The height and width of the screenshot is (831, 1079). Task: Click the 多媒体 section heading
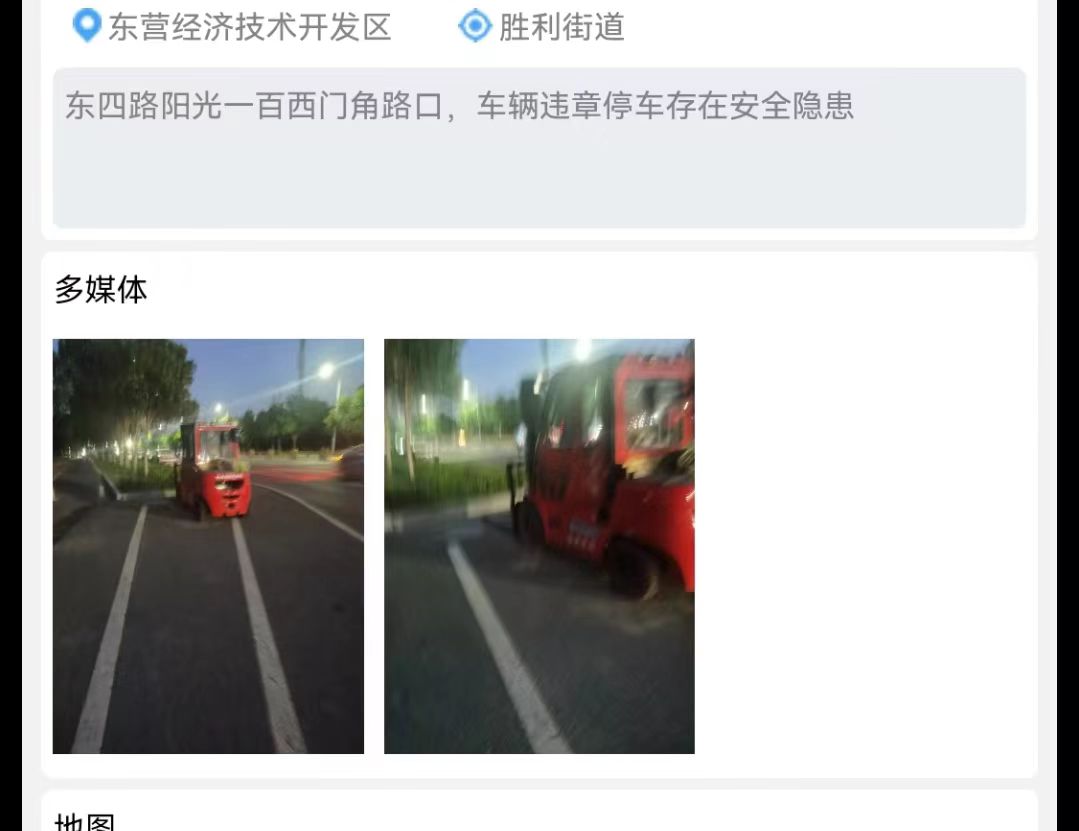coord(101,290)
